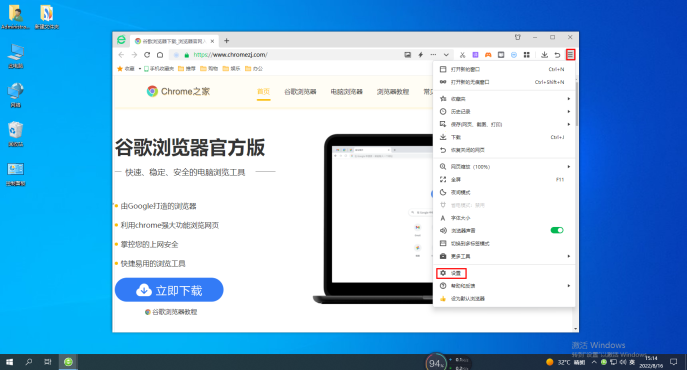The width and height of the screenshot is (687, 370).
Task: Reload the page with refresh icon
Action: point(147,55)
